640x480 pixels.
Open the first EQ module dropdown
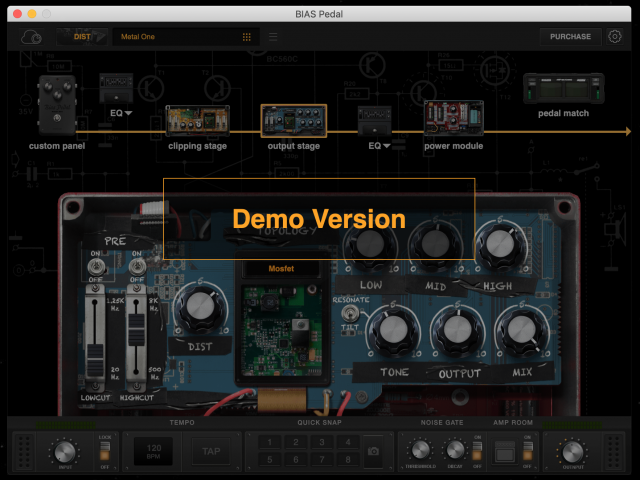click(121, 113)
